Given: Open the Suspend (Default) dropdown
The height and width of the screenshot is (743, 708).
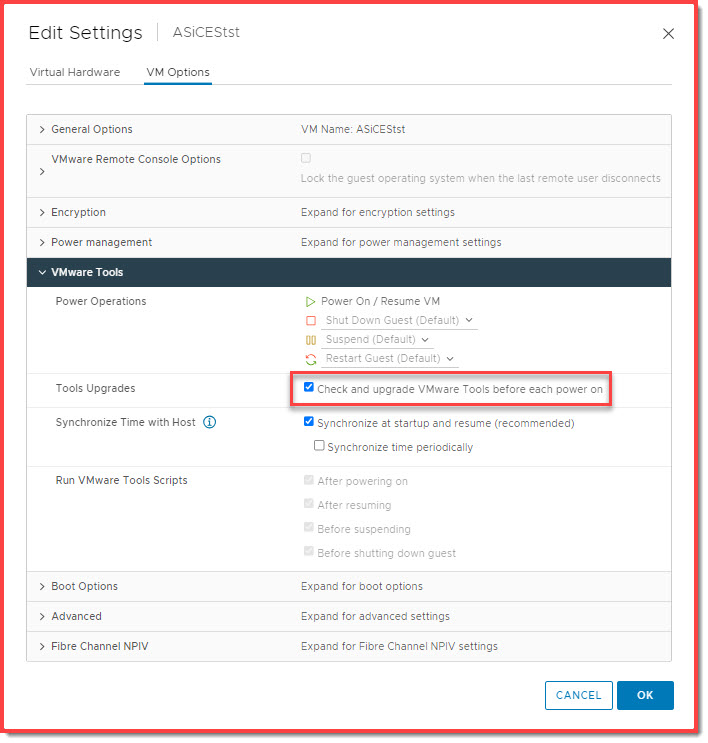Looking at the screenshot, I should pyautogui.click(x=378, y=340).
